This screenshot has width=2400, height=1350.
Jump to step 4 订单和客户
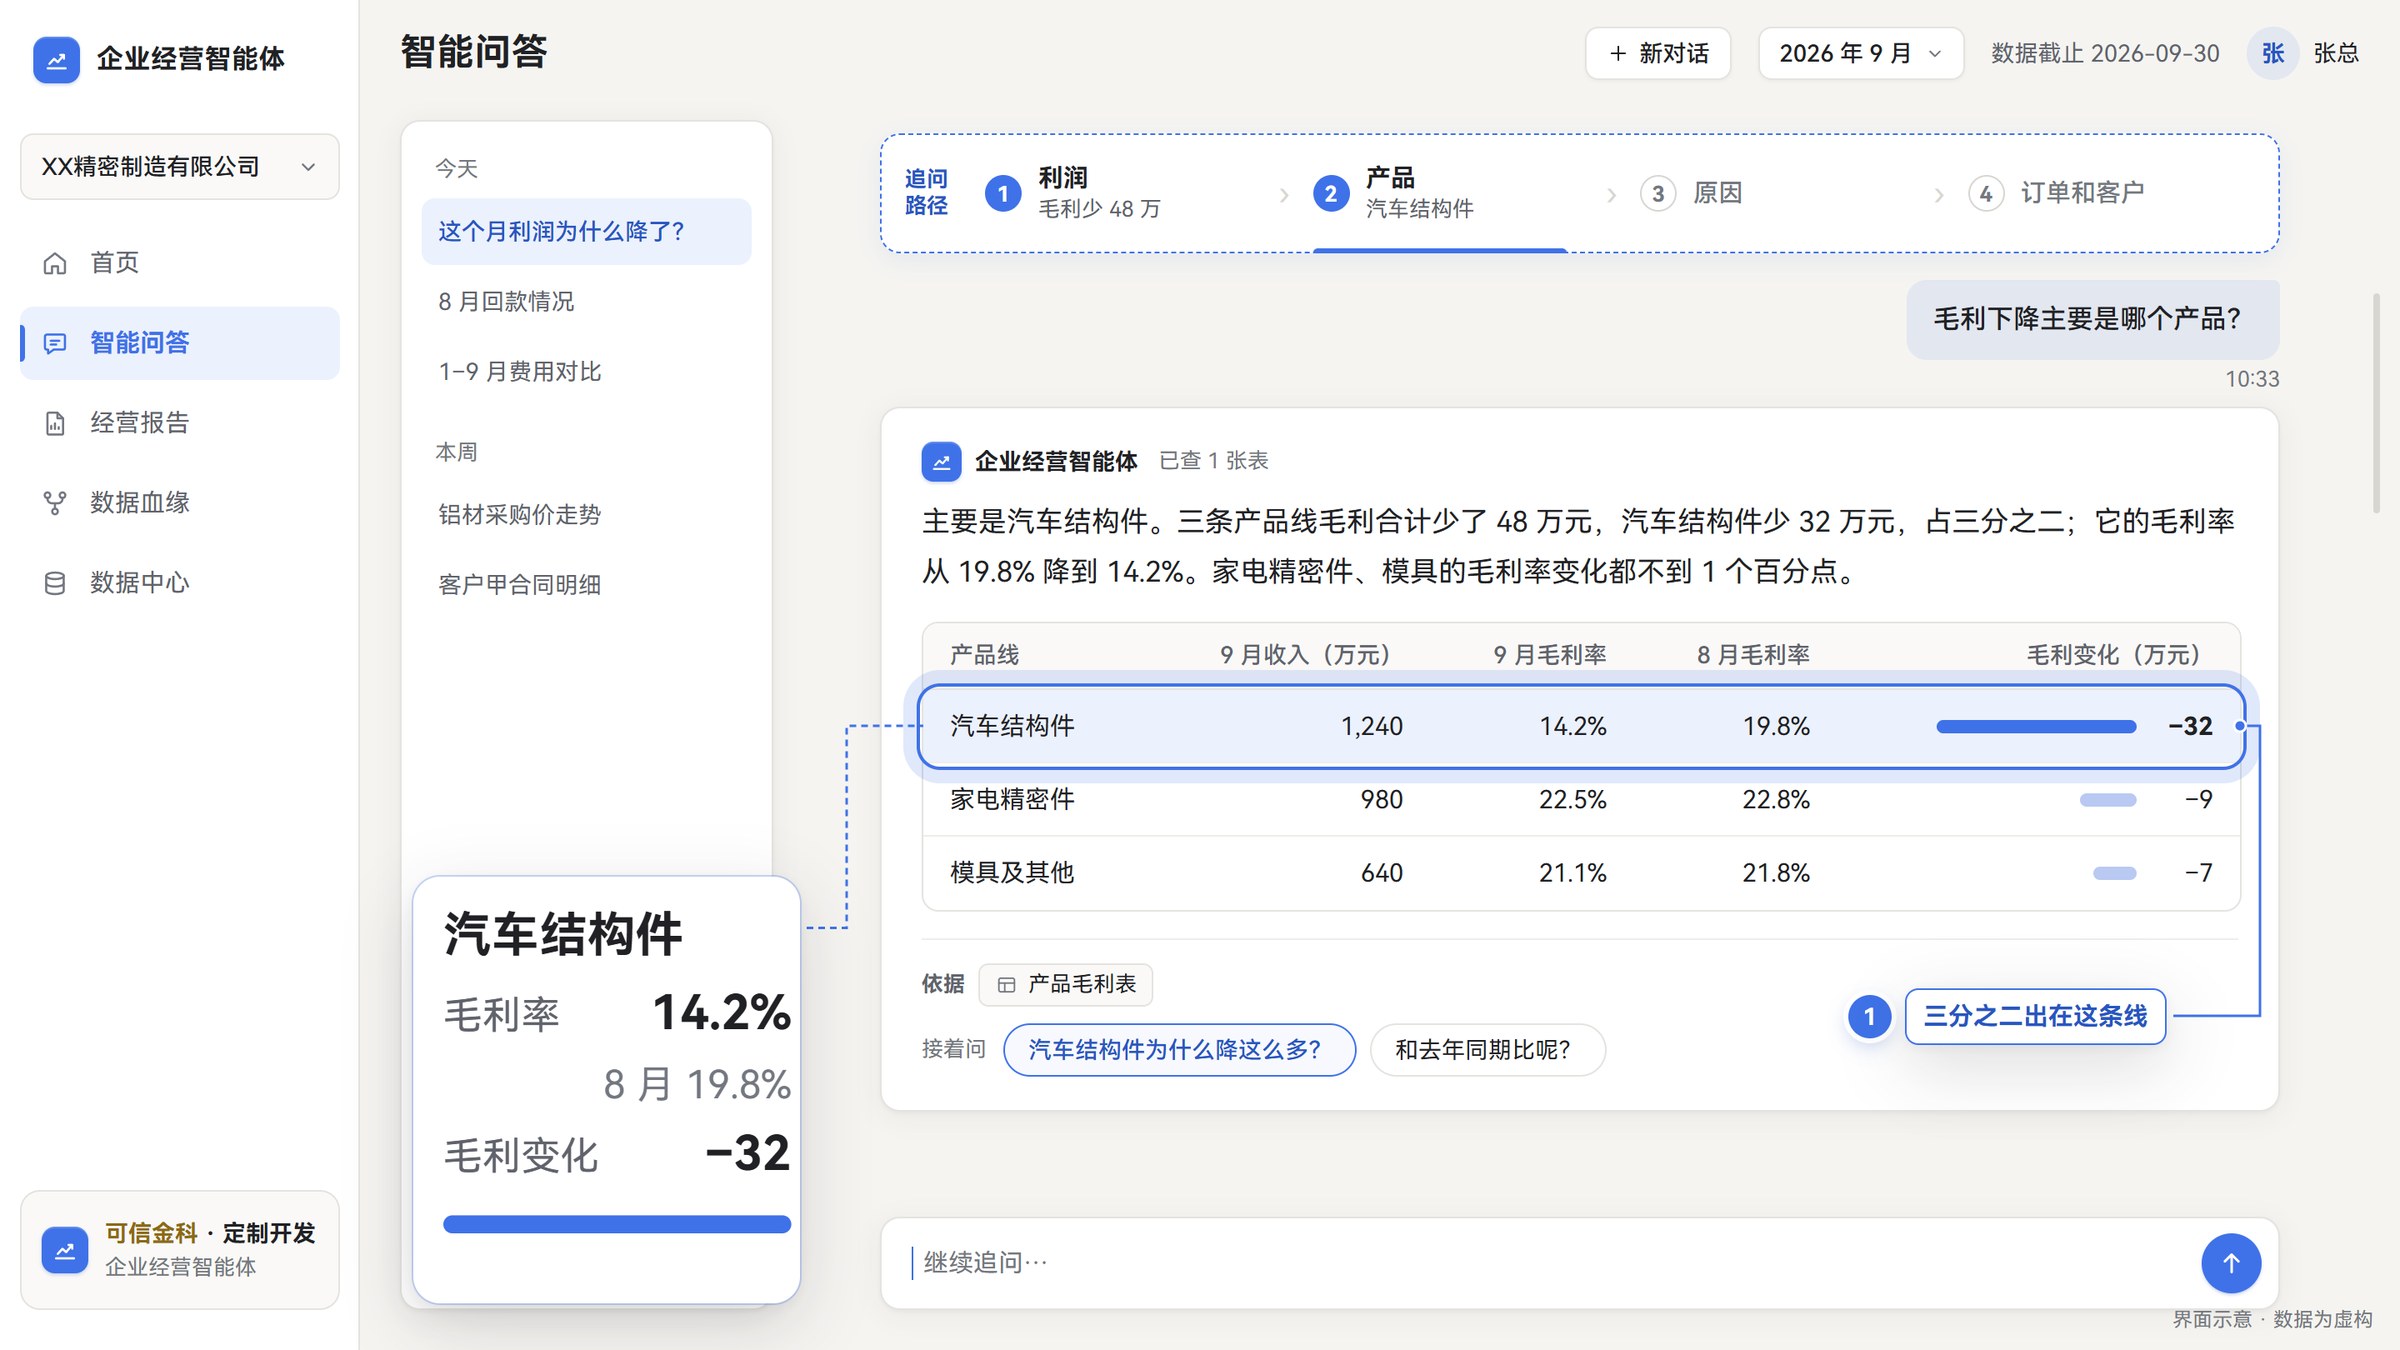tap(2056, 192)
